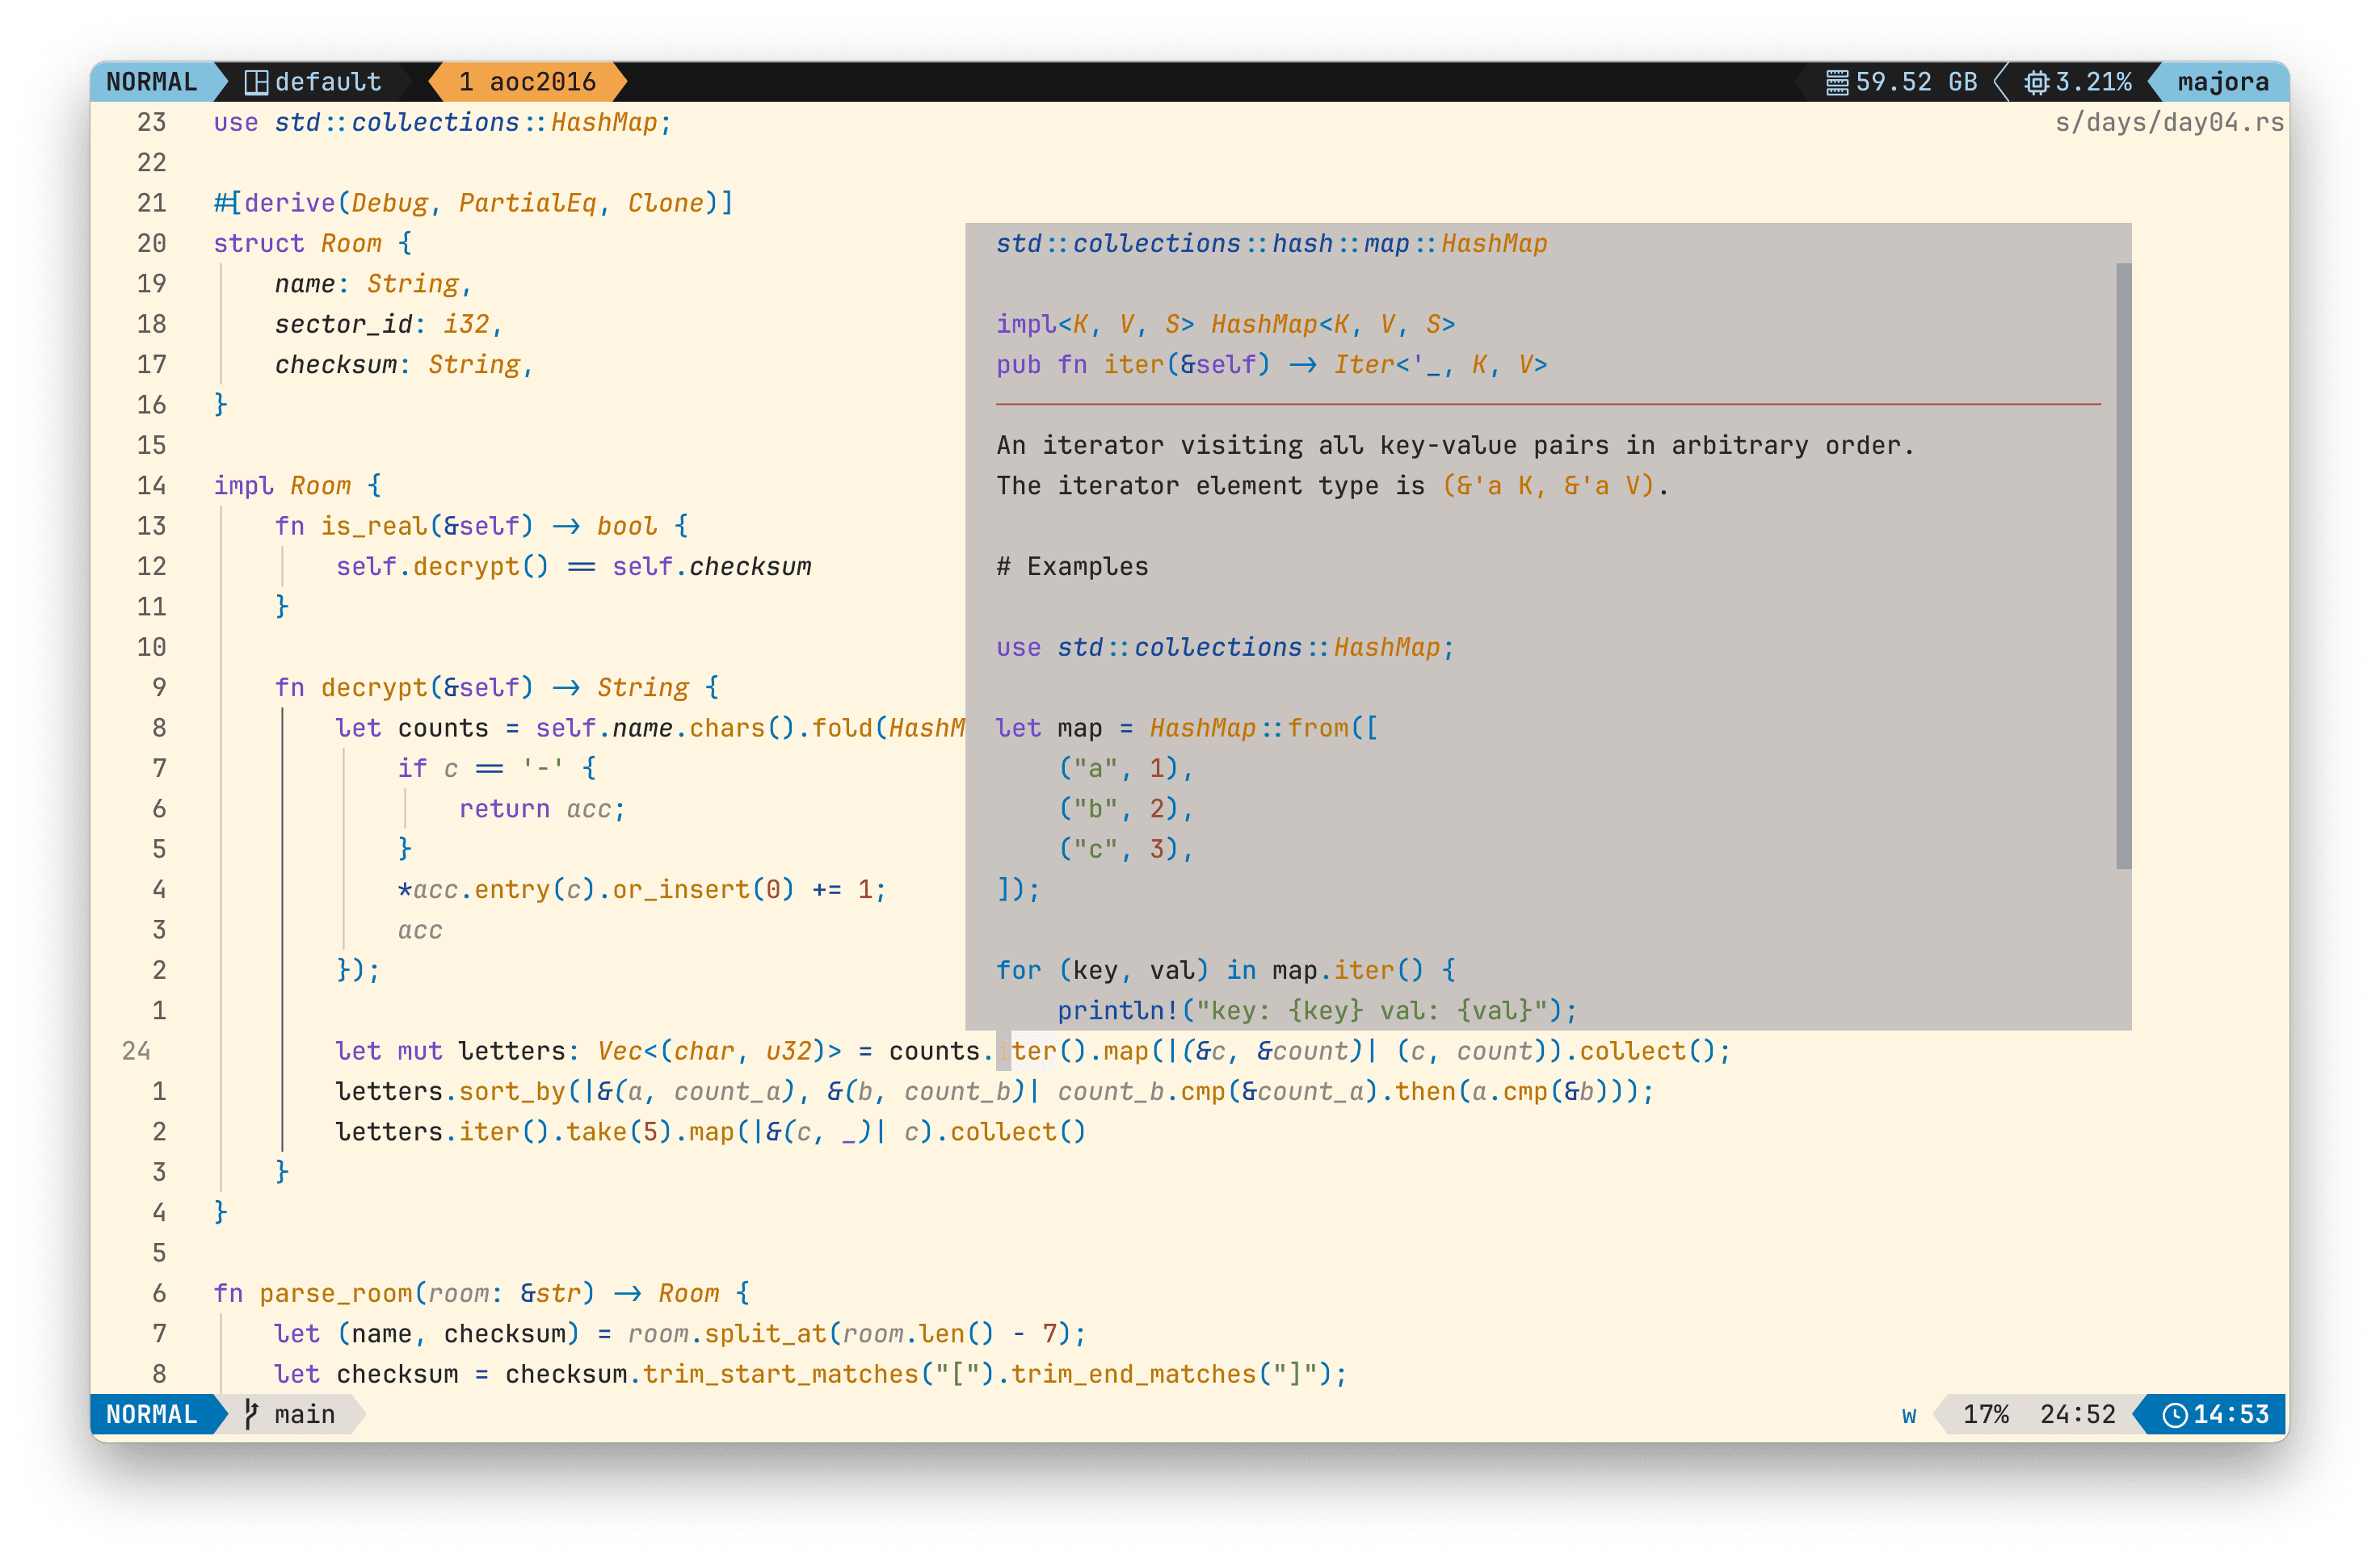Screen dimensions: 2380x1562
Task: Click the '("c", 3),' line in popup
Action: (x=1125, y=850)
